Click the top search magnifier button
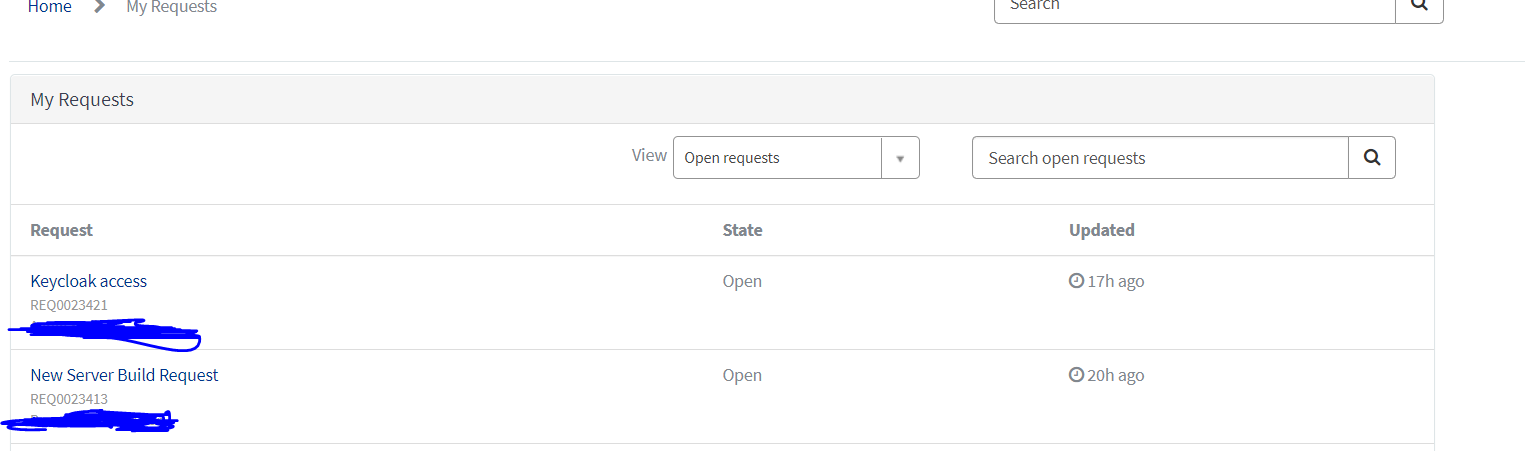 pos(1419,7)
